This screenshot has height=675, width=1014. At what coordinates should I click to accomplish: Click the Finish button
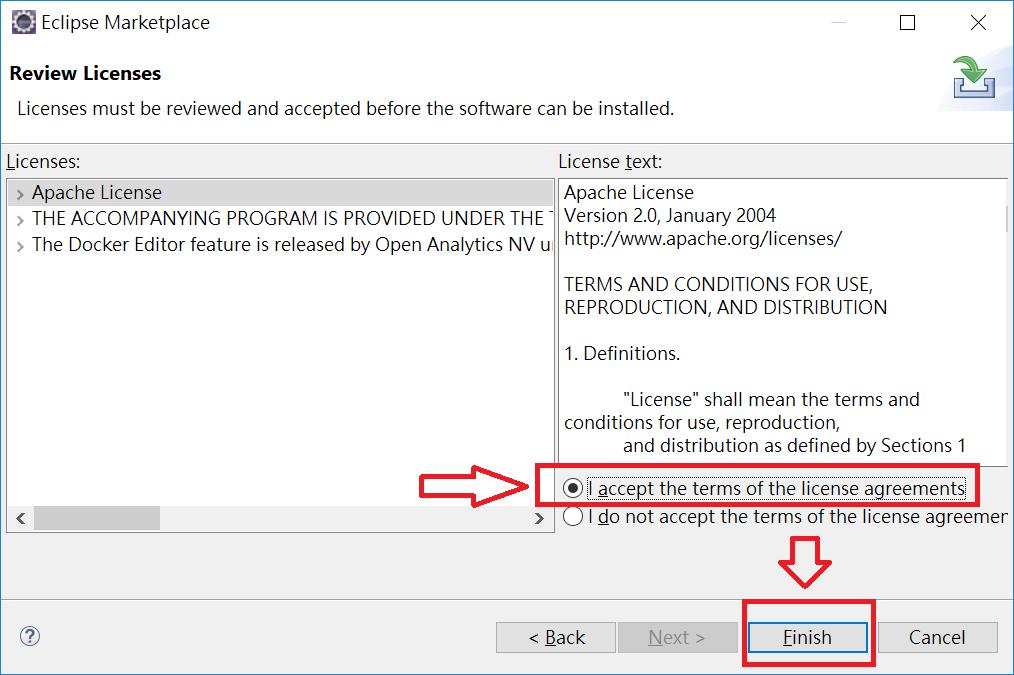tap(807, 638)
